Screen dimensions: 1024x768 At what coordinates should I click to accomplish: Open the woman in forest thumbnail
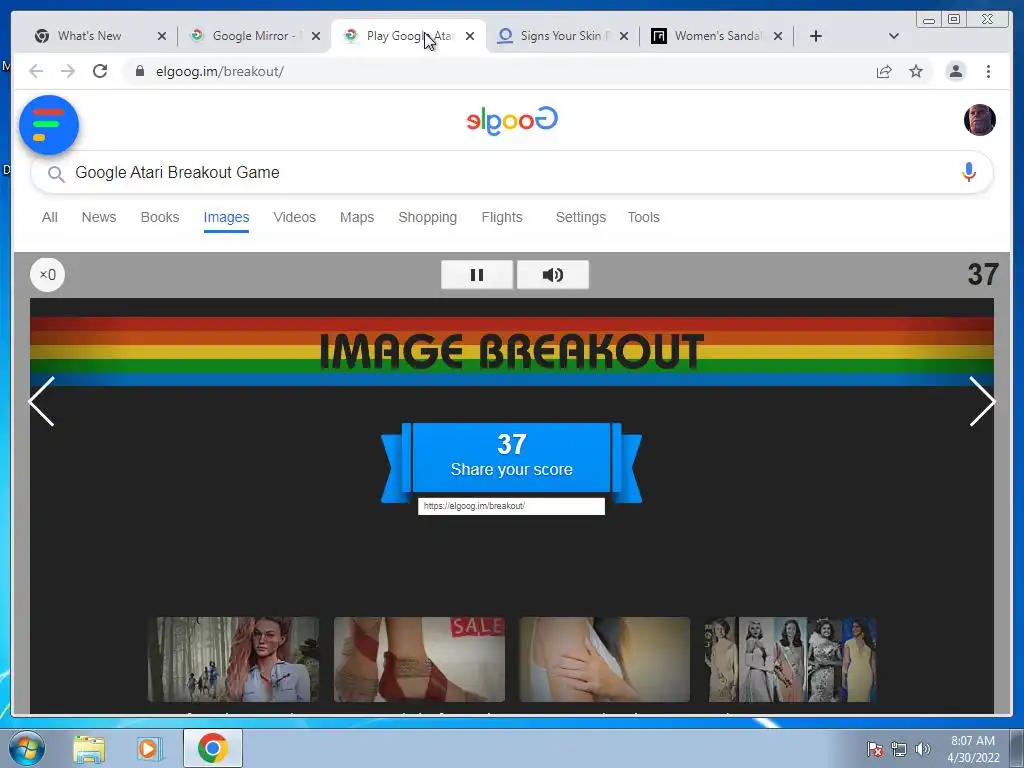tap(233, 660)
